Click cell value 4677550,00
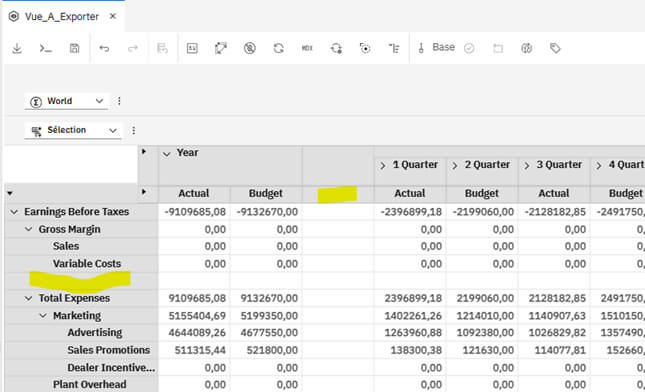 [x=269, y=332]
